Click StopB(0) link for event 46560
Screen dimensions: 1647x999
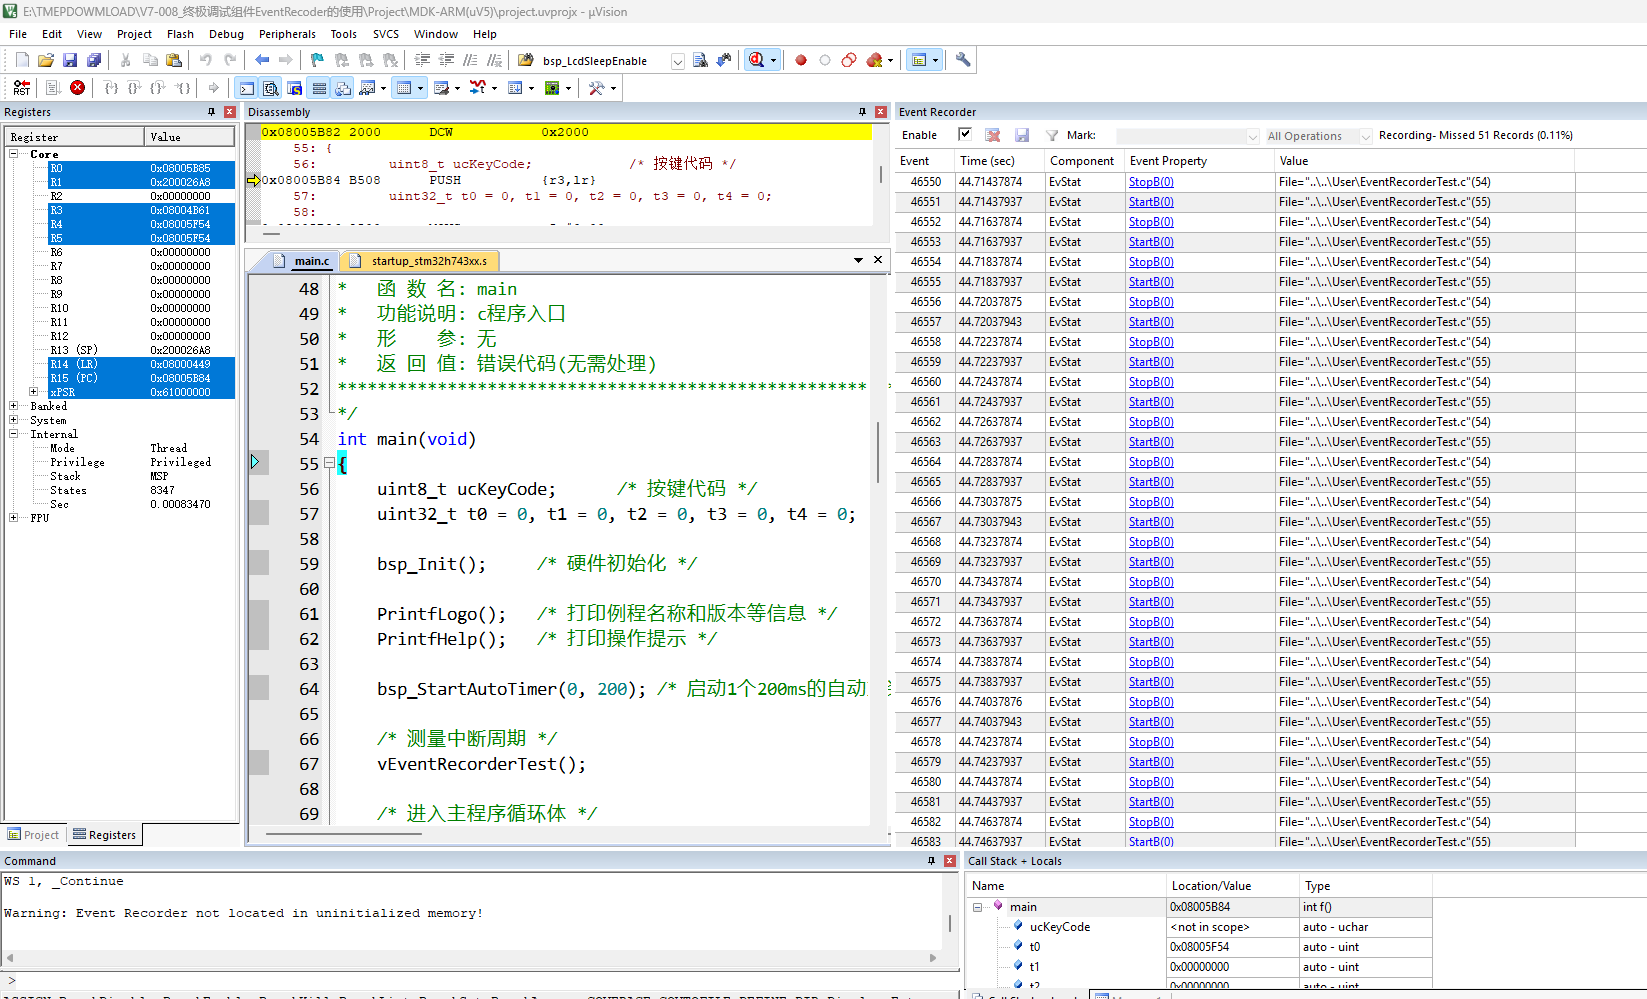[x=1151, y=382]
